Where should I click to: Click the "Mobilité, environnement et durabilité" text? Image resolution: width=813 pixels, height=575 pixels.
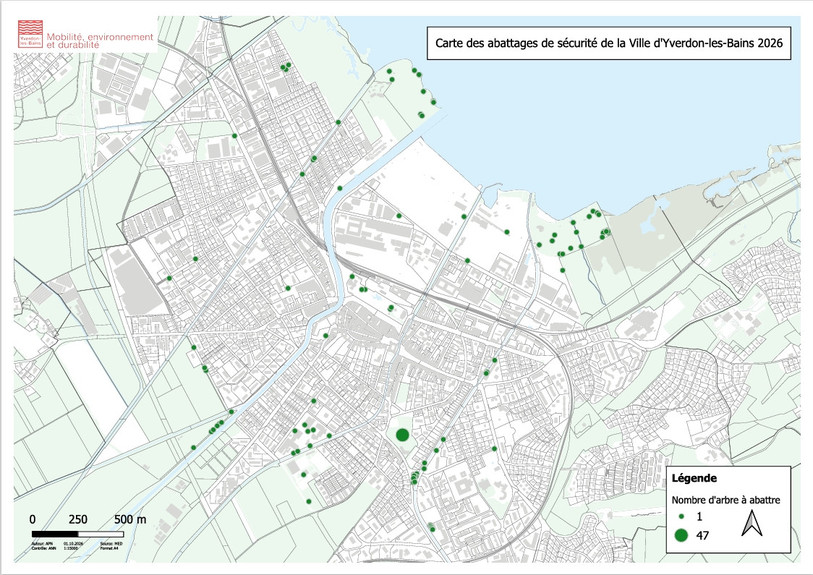[x=100, y=41]
